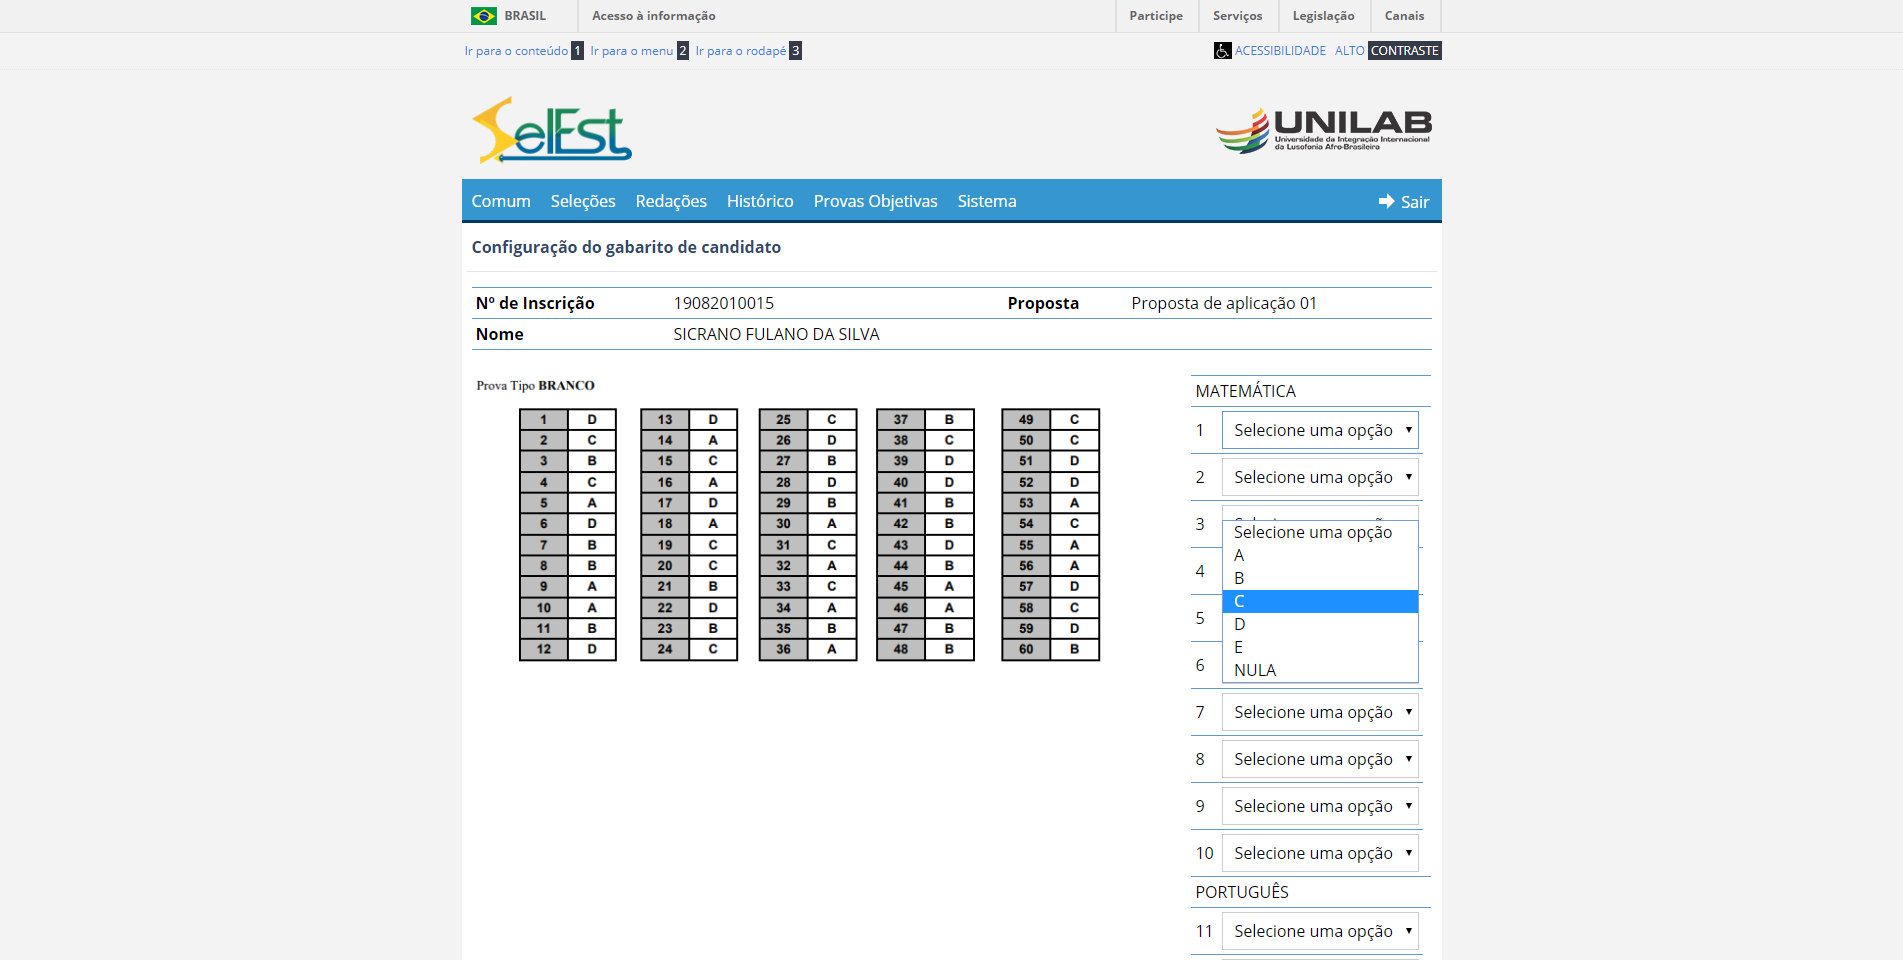Expand the question 7 answer dropdown
1903x960 pixels.
(1319, 712)
